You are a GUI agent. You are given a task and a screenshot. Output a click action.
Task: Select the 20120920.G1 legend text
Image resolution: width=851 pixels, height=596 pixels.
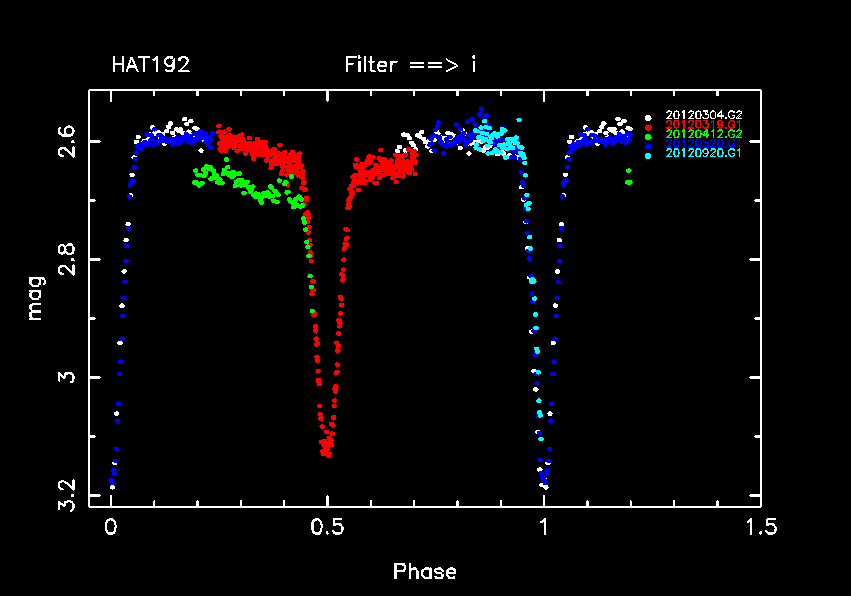(x=703, y=153)
